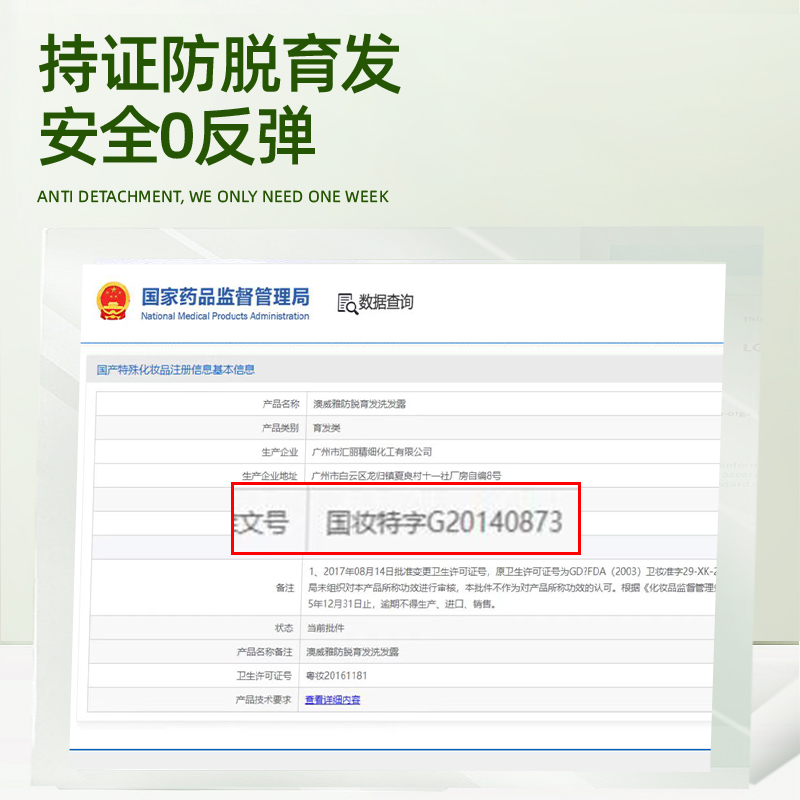Select approval number 国妆特字G20140873
Screen dimensions: 800x800
pyautogui.click(x=444, y=522)
